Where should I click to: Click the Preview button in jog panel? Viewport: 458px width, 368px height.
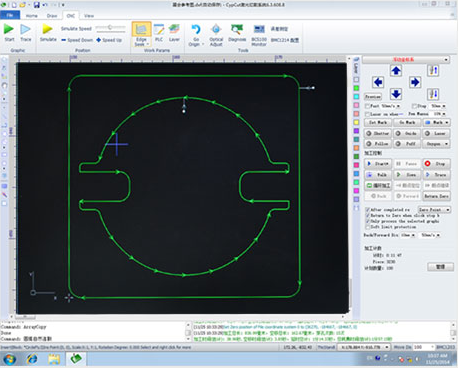[373, 97]
